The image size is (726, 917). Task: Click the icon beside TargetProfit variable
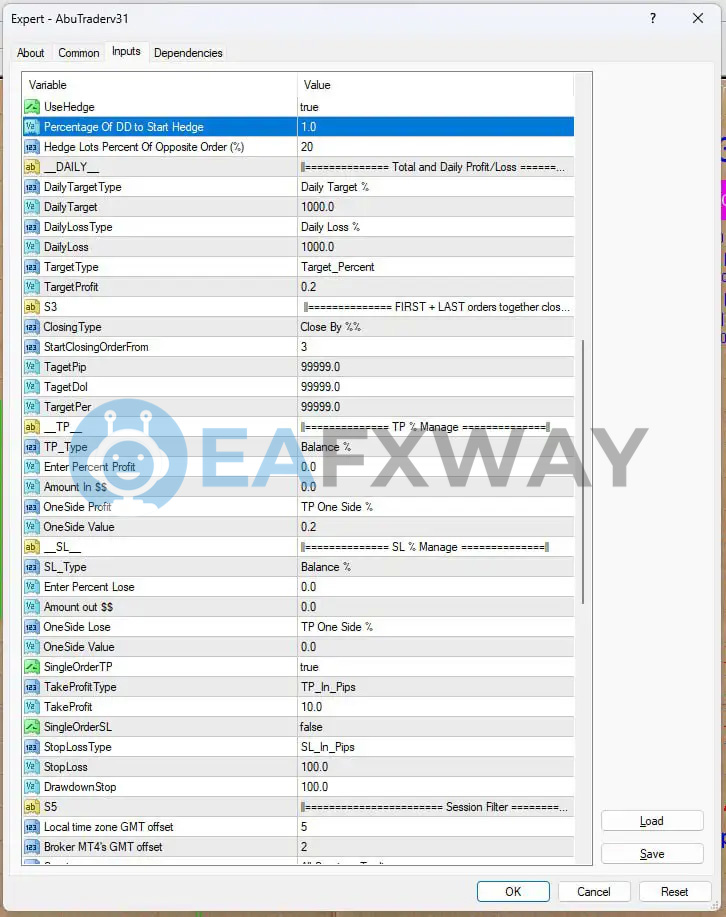click(32, 287)
